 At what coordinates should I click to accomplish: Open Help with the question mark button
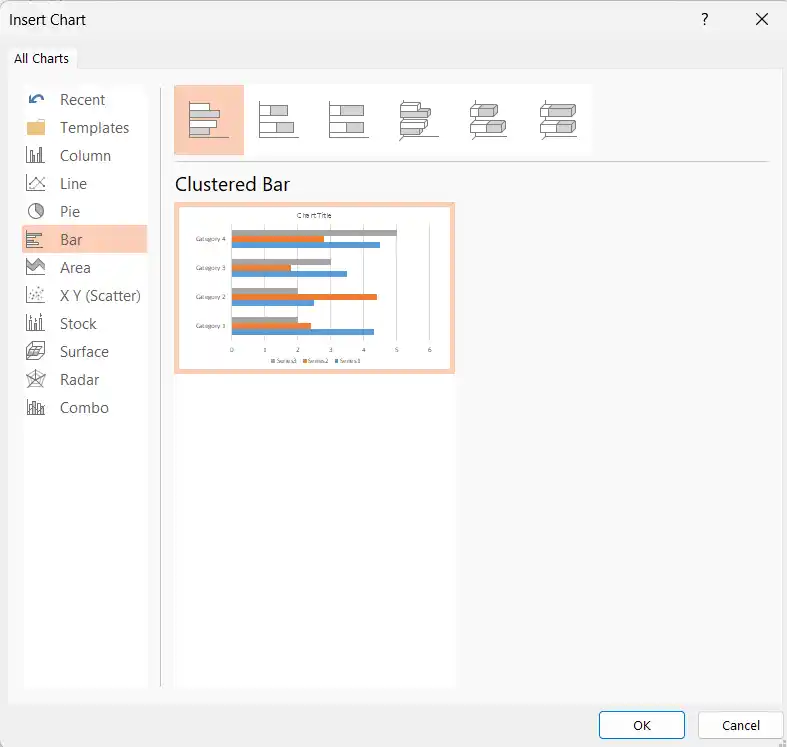(705, 19)
